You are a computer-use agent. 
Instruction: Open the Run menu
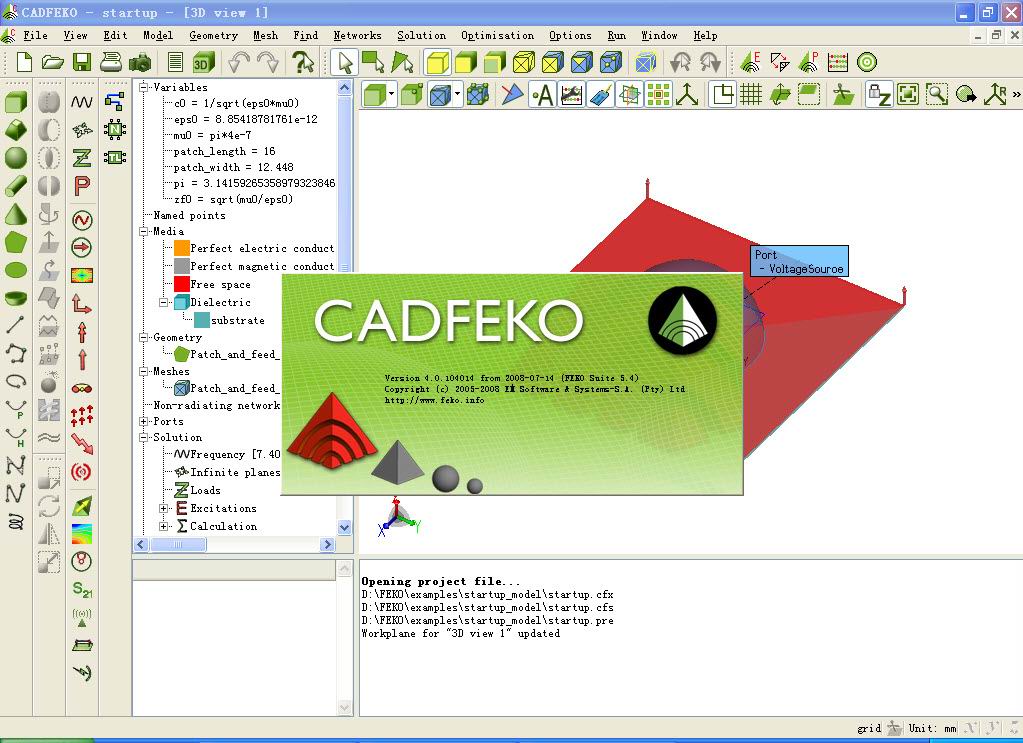(x=616, y=35)
